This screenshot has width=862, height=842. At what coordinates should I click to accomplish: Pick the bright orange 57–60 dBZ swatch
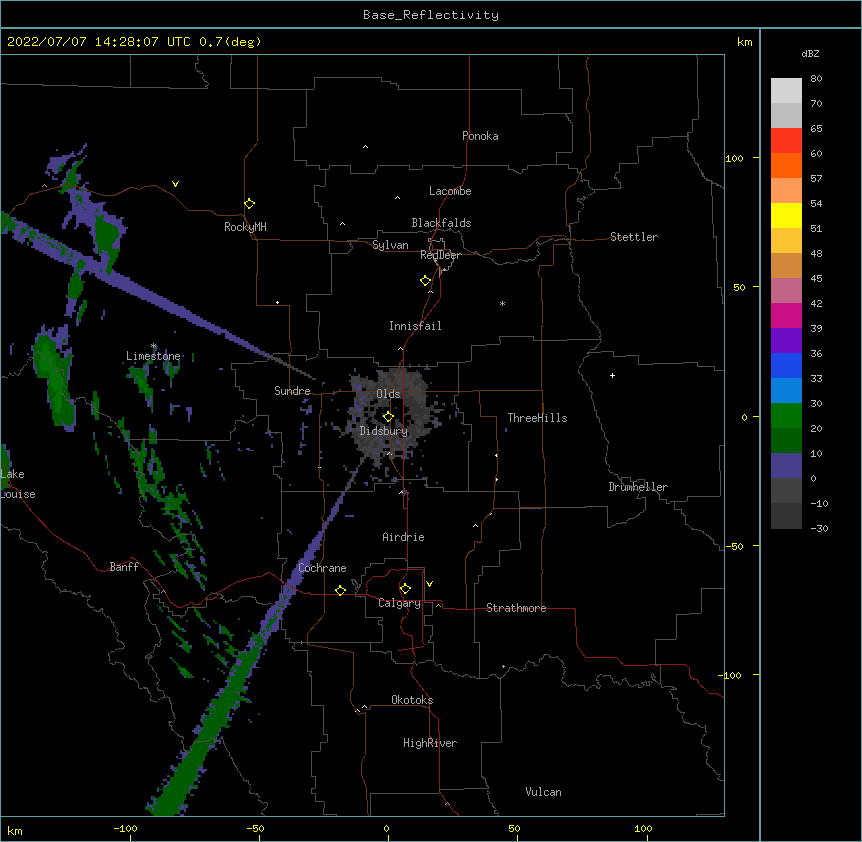[x=786, y=165]
